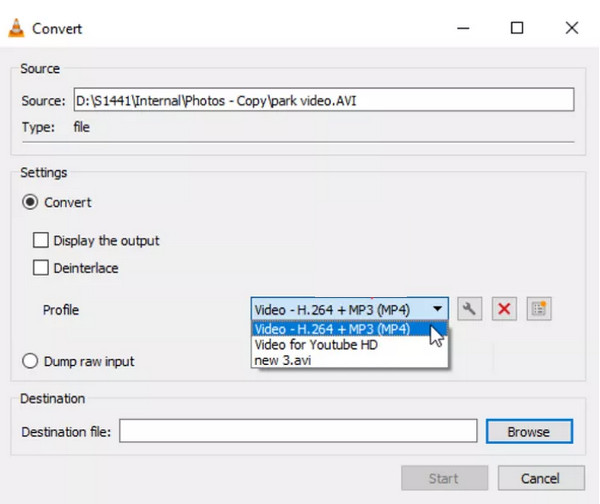This screenshot has height=504, width=600.
Task: Open the Browse destination button
Action: 529,432
